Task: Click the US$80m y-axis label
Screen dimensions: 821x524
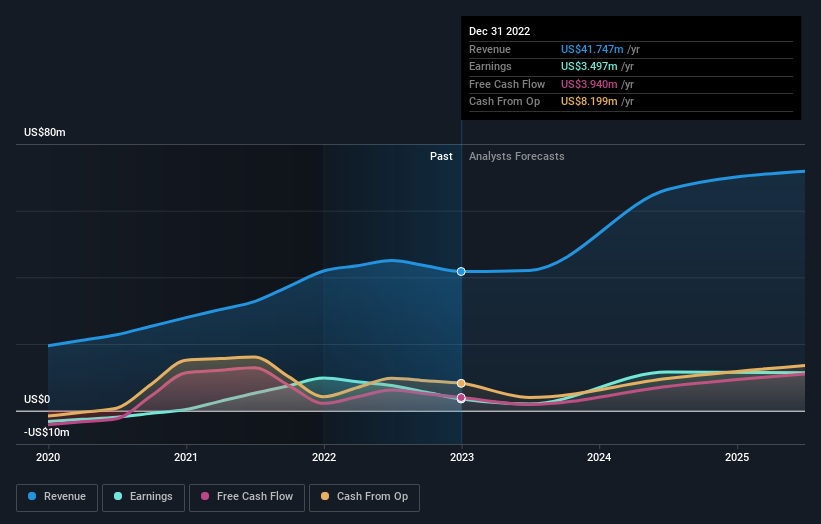Action: coord(45,132)
